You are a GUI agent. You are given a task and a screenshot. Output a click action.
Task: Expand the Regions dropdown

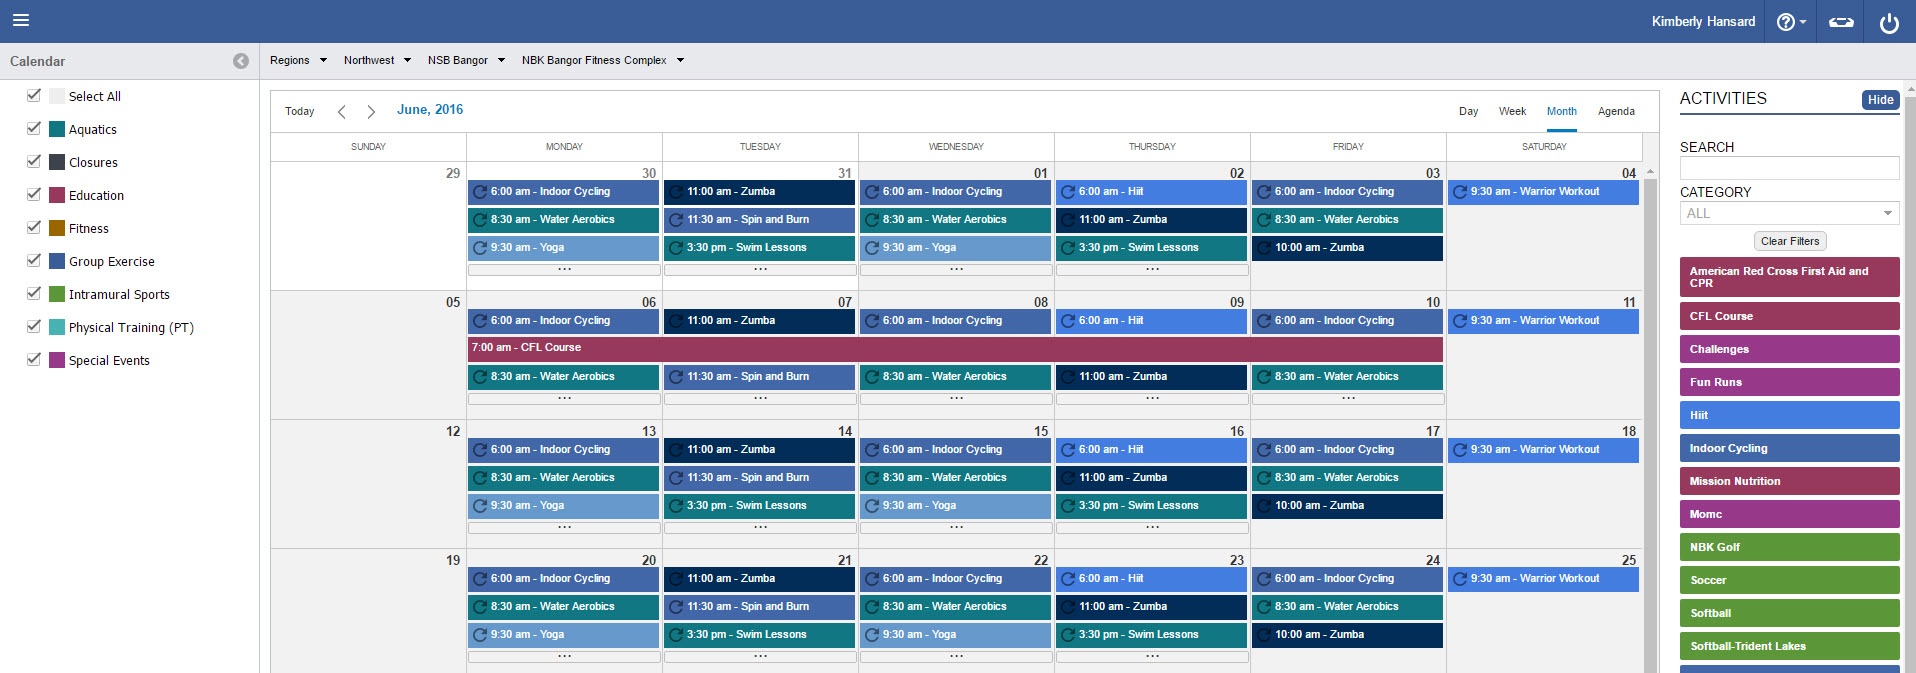298,60
